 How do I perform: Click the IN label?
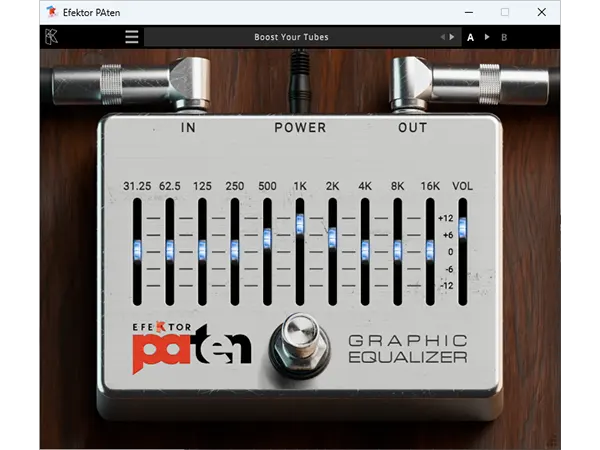(x=188, y=127)
